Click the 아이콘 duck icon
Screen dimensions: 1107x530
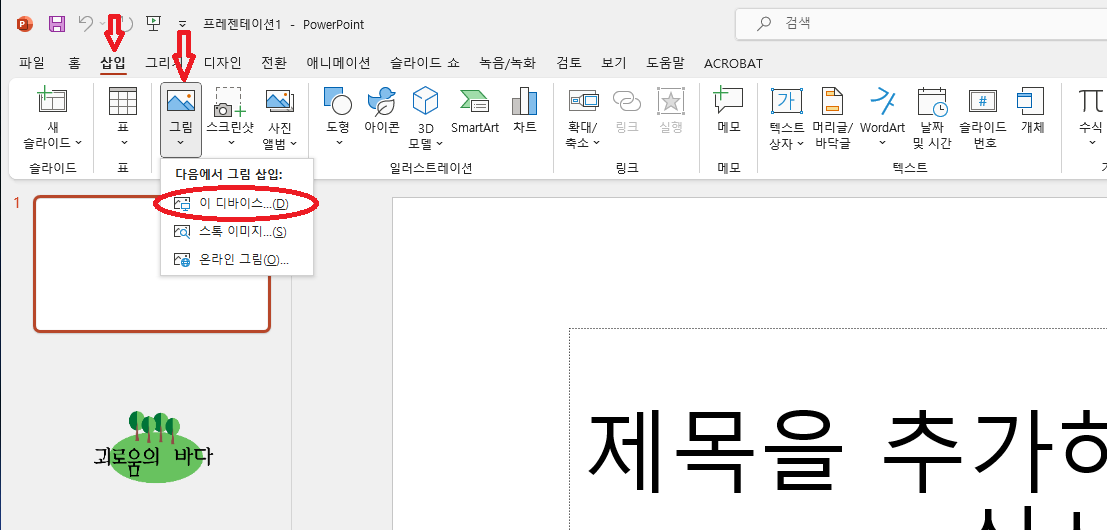[382, 102]
